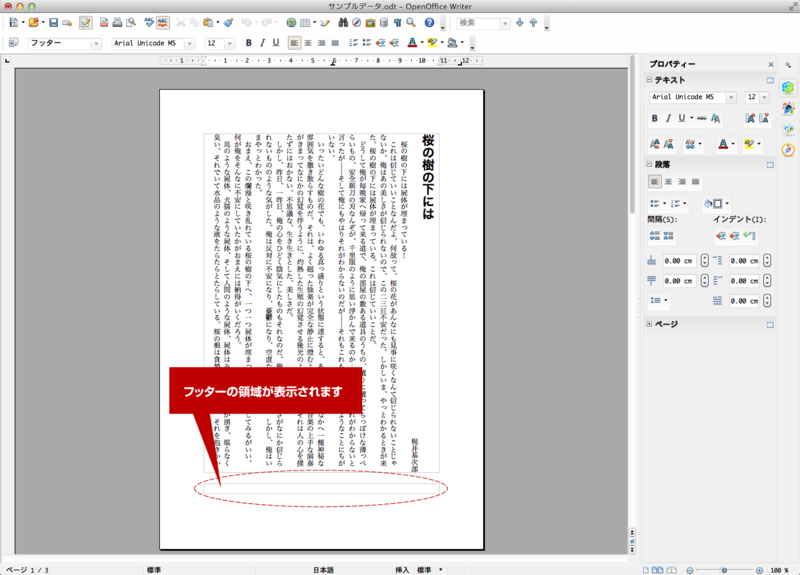Open toolbar font name dropdown arrow
The image size is (800, 575).
click(x=190, y=43)
